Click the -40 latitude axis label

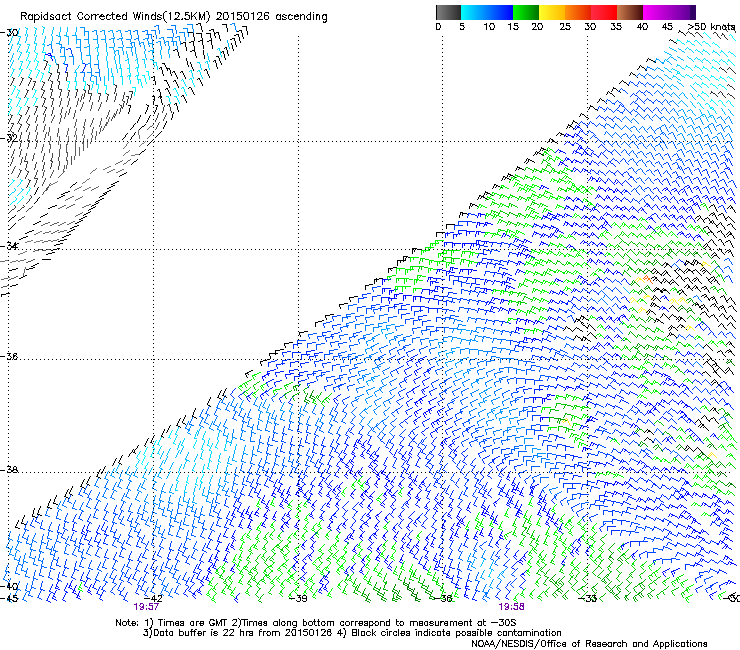(10, 586)
